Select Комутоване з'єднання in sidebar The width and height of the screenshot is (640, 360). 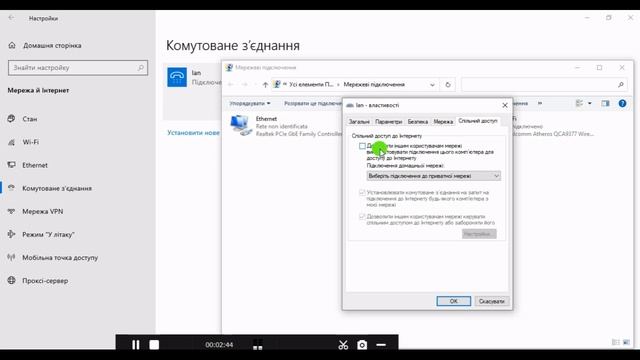pyautogui.click(x=57, y=188)
